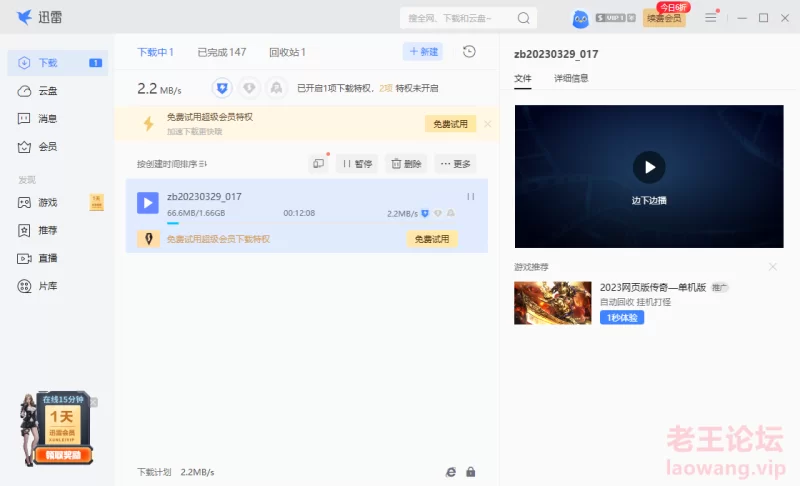Select the 文件 tab in details panel

point(522,78)
